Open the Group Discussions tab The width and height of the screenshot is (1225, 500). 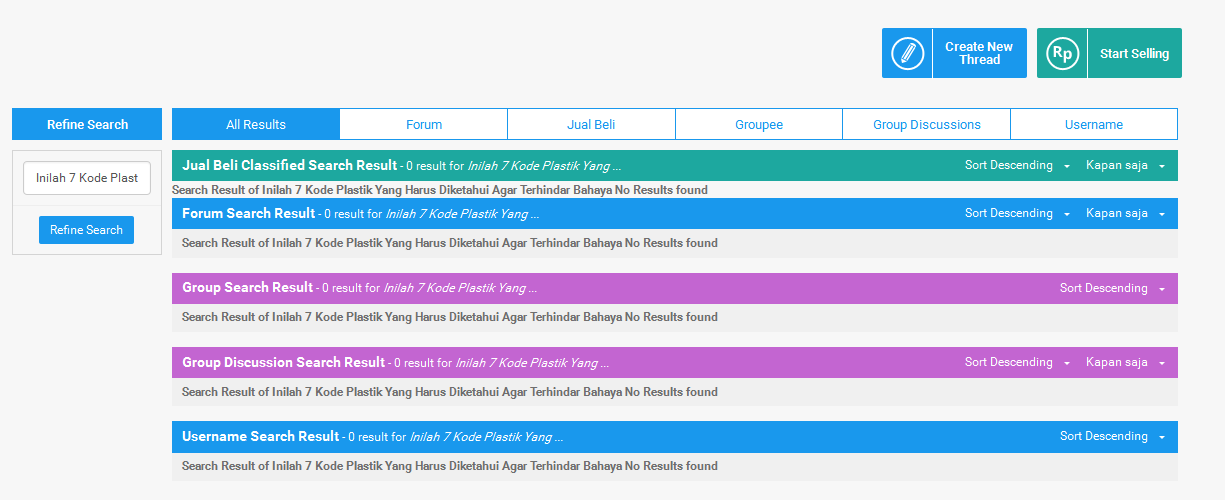click(x=927, y=124)
